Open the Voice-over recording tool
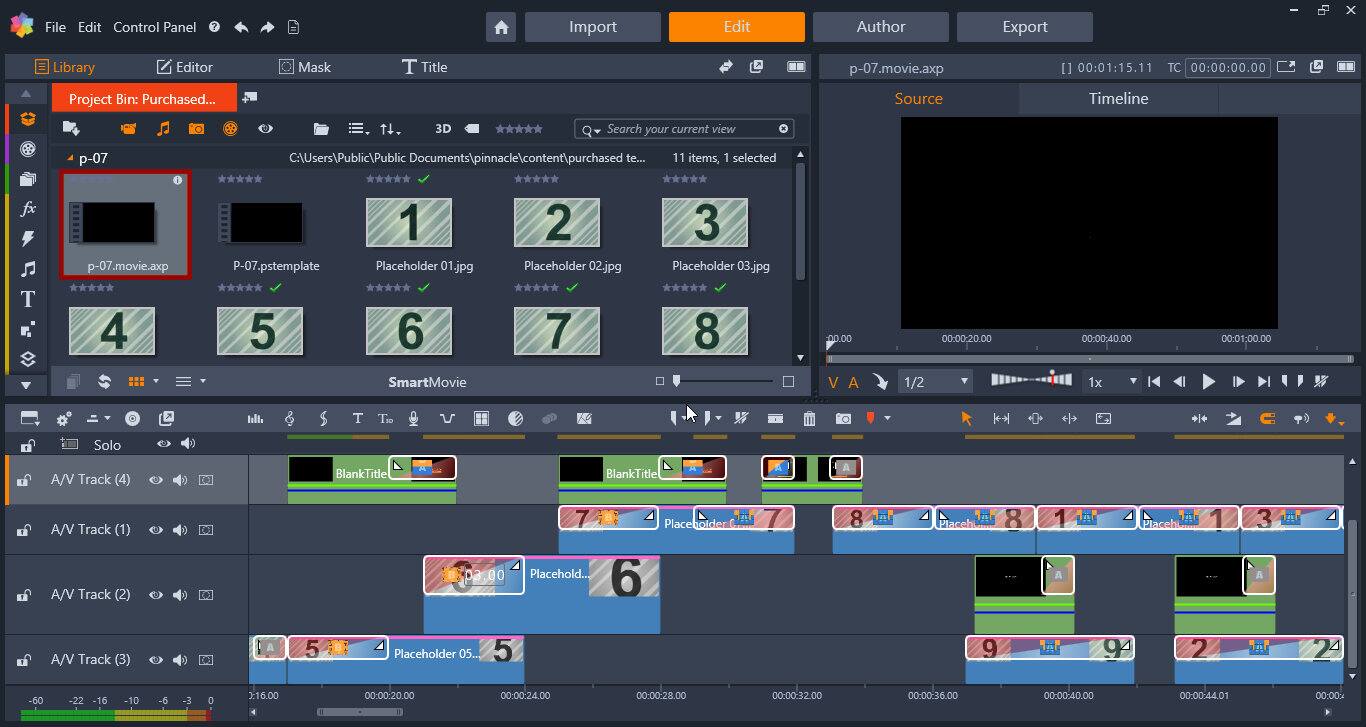This screenshot has height=727, width=1366. pyautogui.click(x=413, y=418)
